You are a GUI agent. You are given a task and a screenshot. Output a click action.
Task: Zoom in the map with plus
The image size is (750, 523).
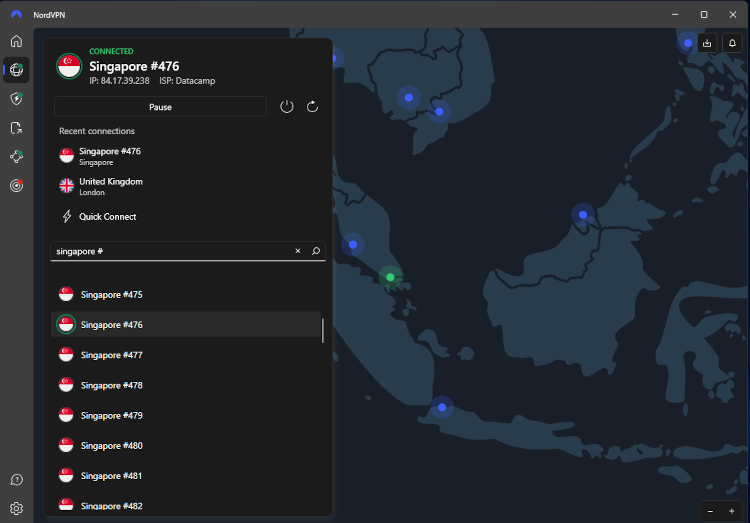click(x=731, y=511)
